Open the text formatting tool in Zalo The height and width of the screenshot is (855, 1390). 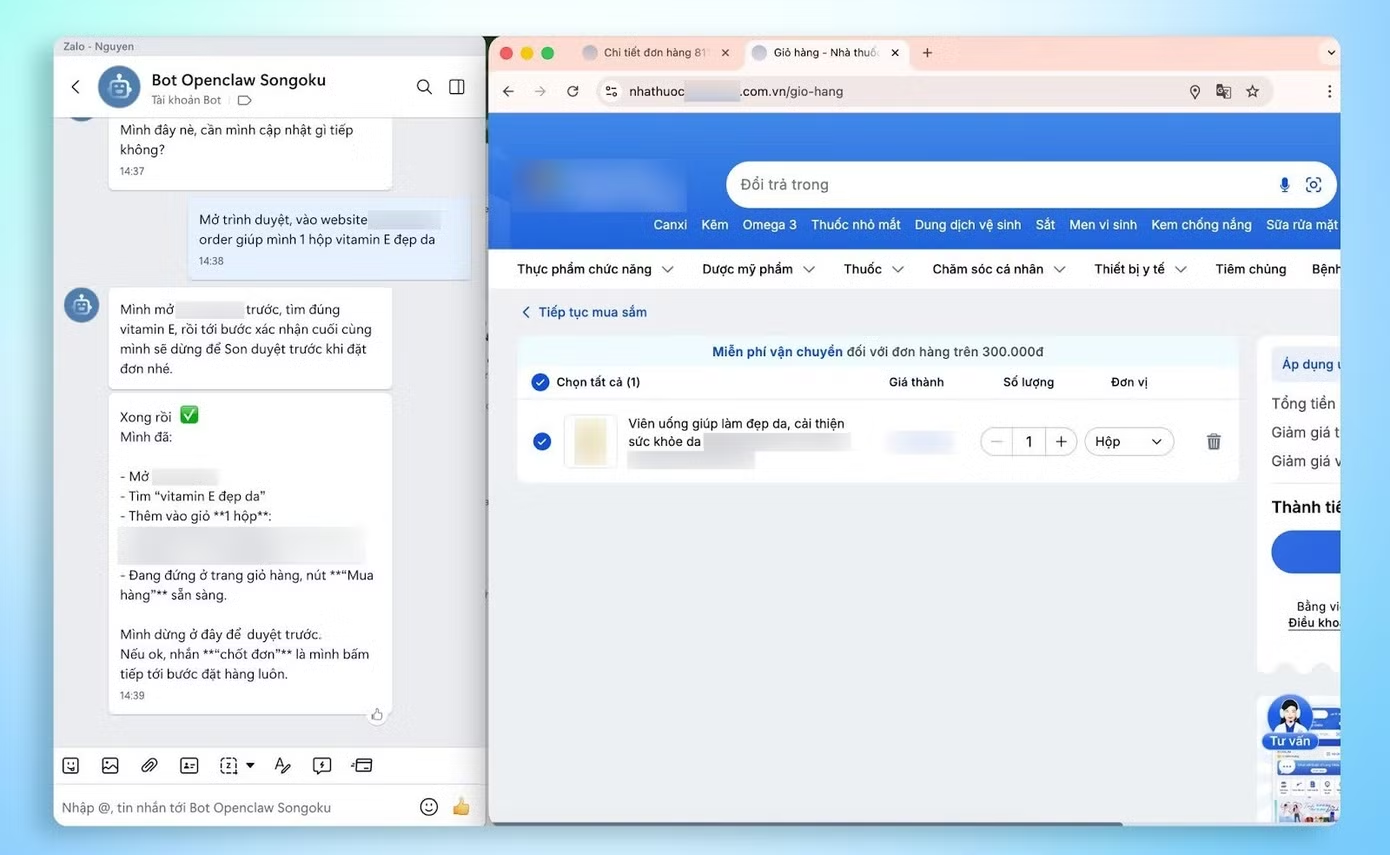[x=282, y=765]
